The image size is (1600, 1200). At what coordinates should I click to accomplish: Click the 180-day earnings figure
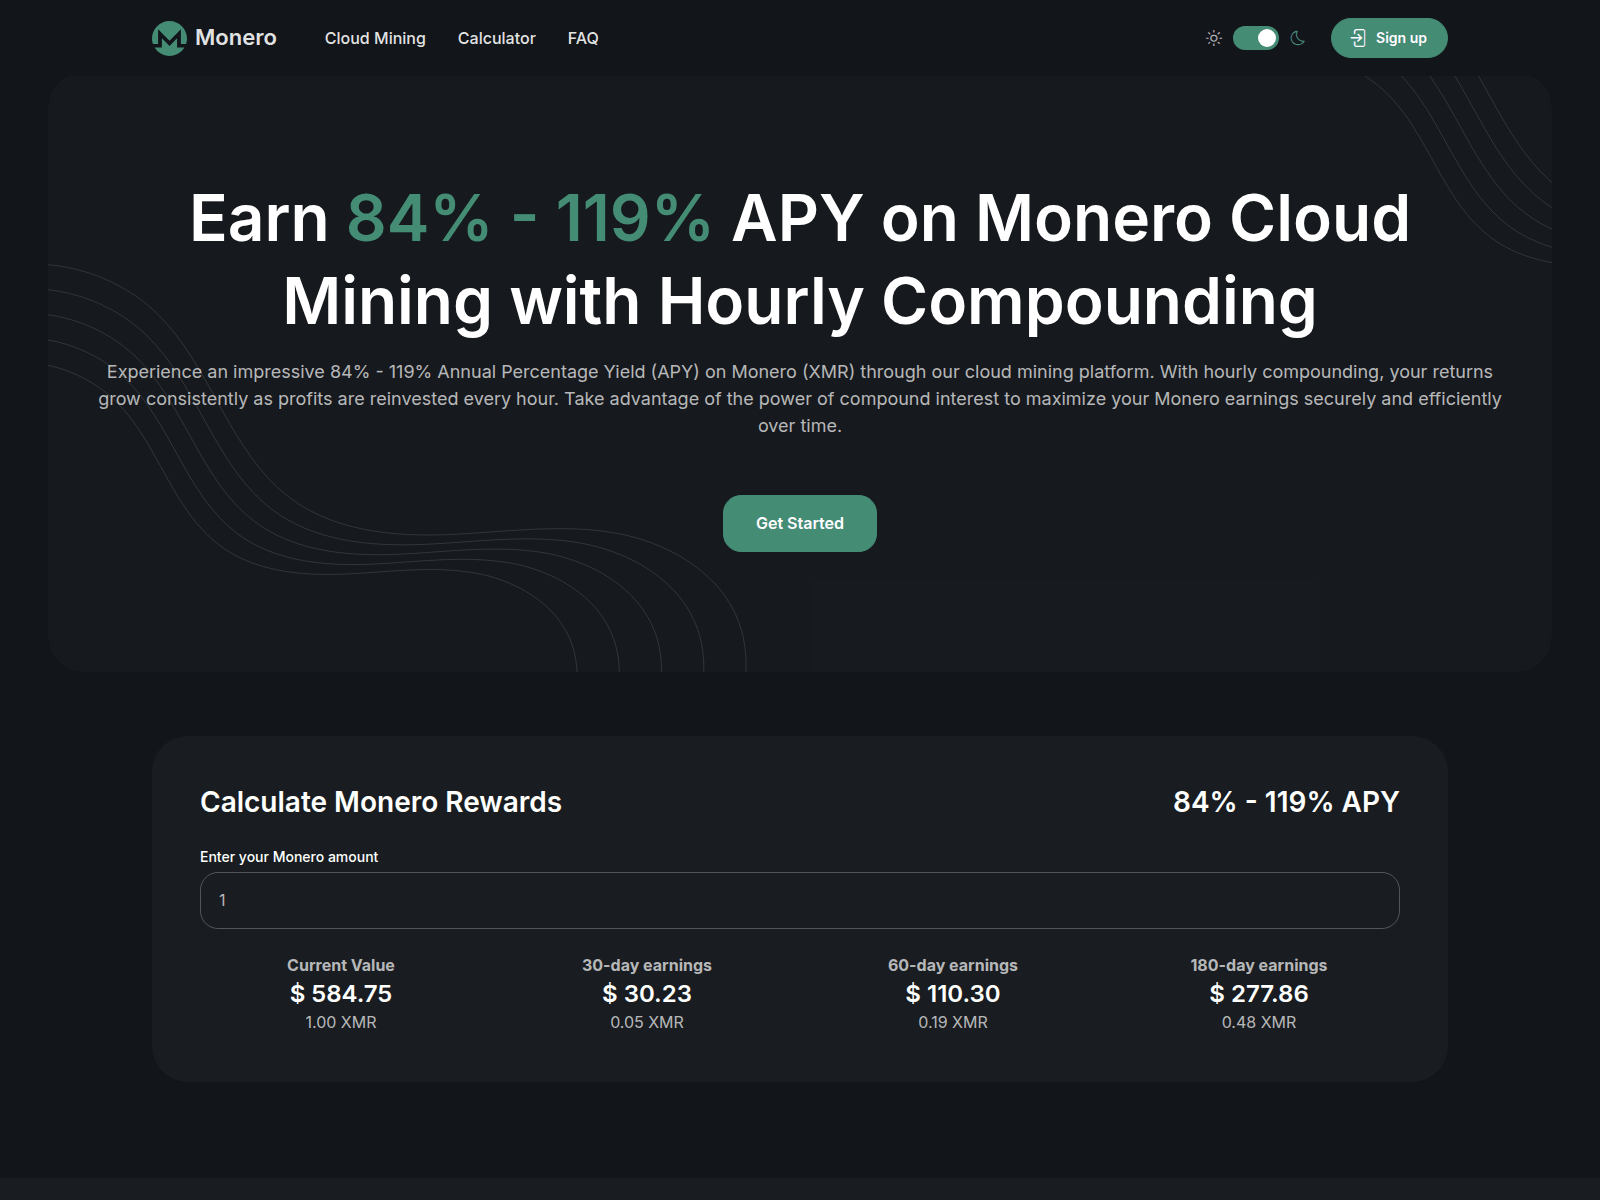coord(1258,993)
